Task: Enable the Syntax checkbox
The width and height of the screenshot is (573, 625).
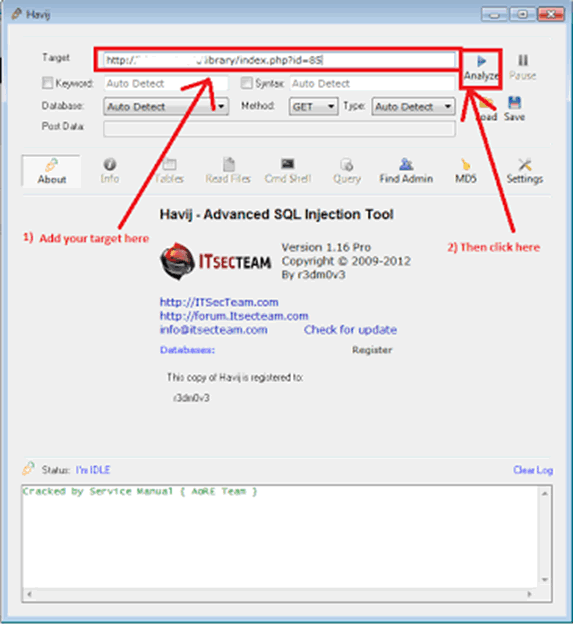Action: [x=247, y=83]
